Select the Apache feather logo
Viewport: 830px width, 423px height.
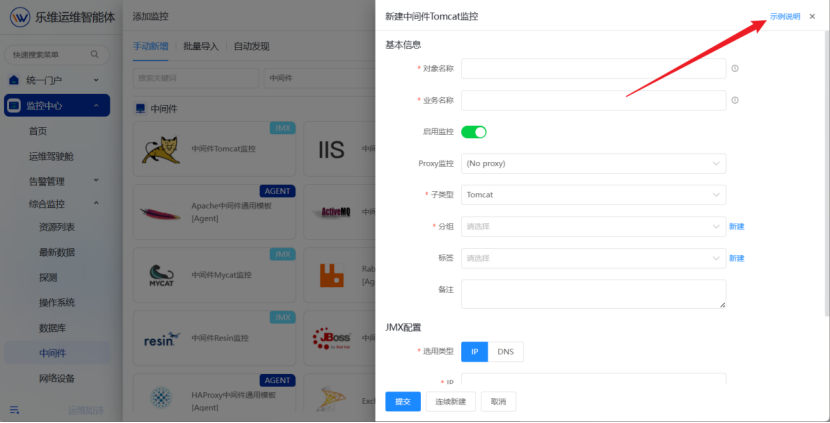[x=160, y=213]
